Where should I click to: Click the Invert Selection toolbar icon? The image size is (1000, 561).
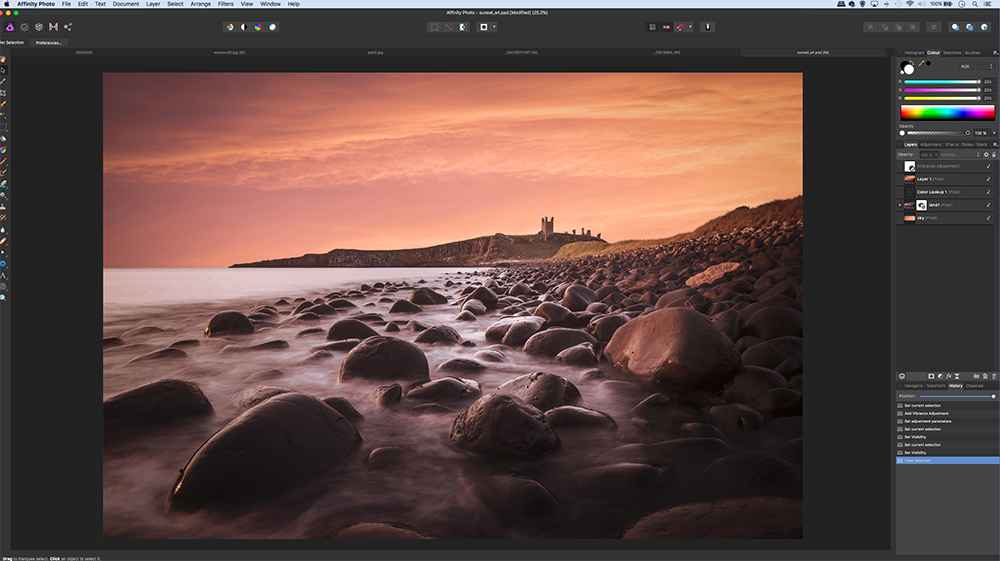tap(463, 27)
